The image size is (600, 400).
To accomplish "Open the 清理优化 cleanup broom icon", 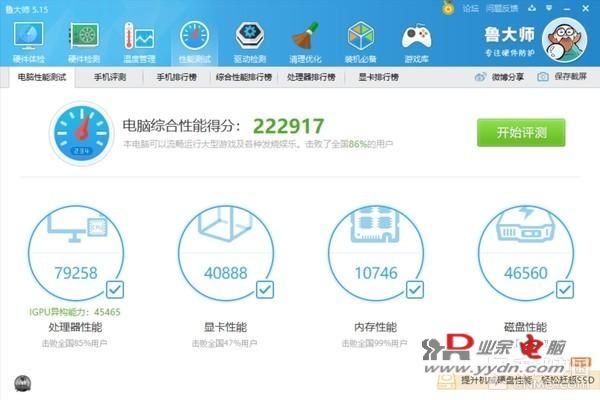I will [x=305, y=42].
